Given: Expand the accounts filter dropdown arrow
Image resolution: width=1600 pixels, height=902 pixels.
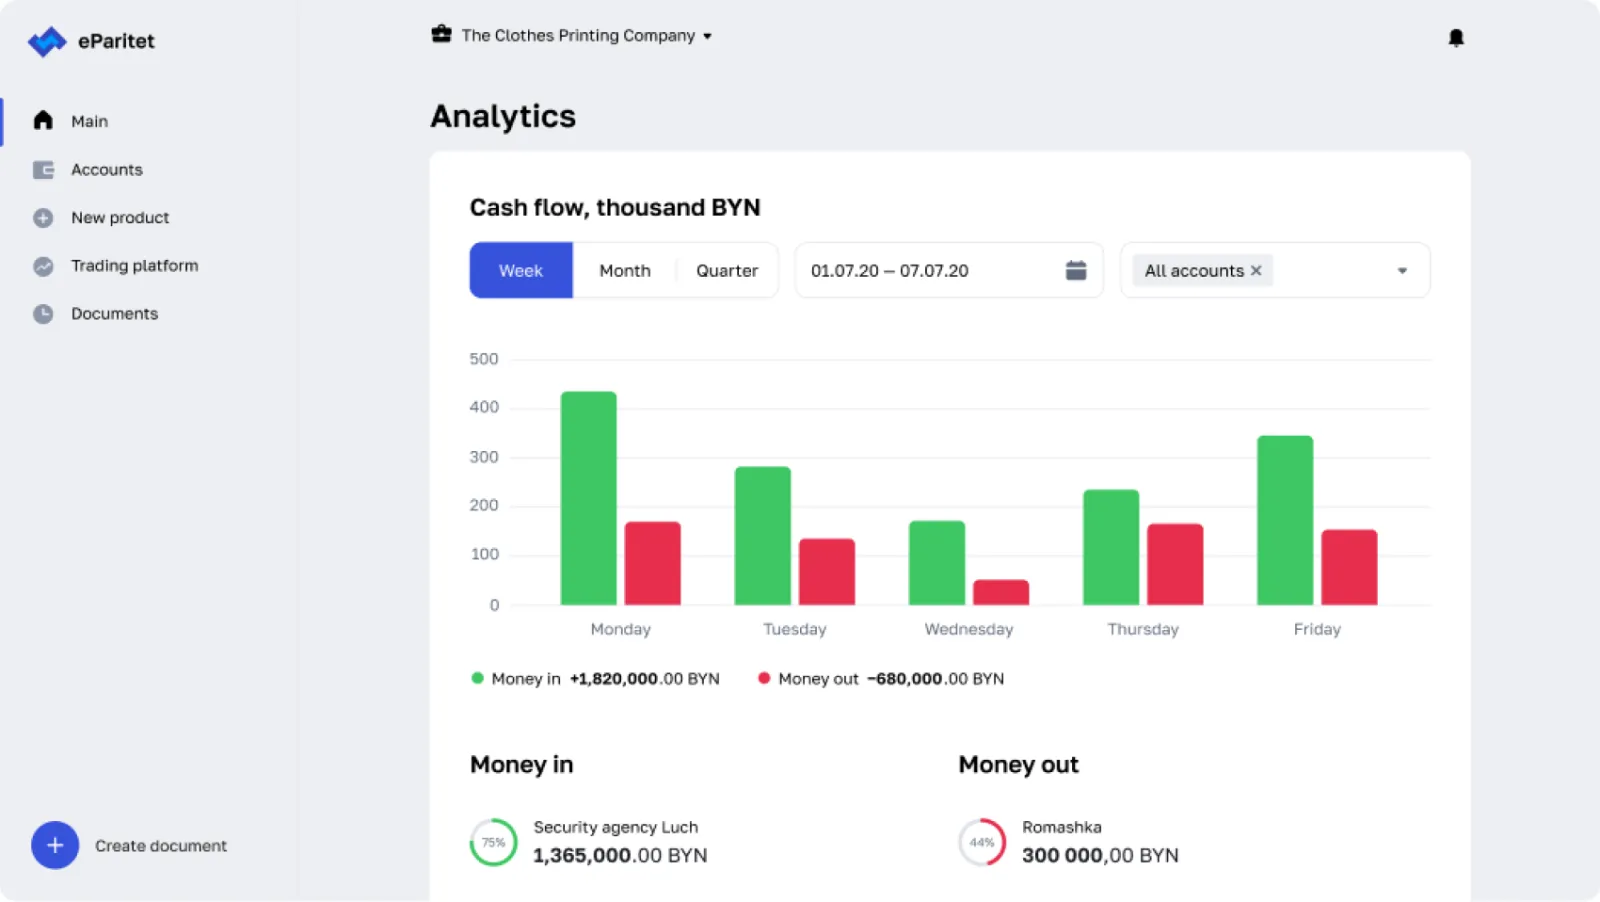Looking at the screenshot, I should (1402, 271).
